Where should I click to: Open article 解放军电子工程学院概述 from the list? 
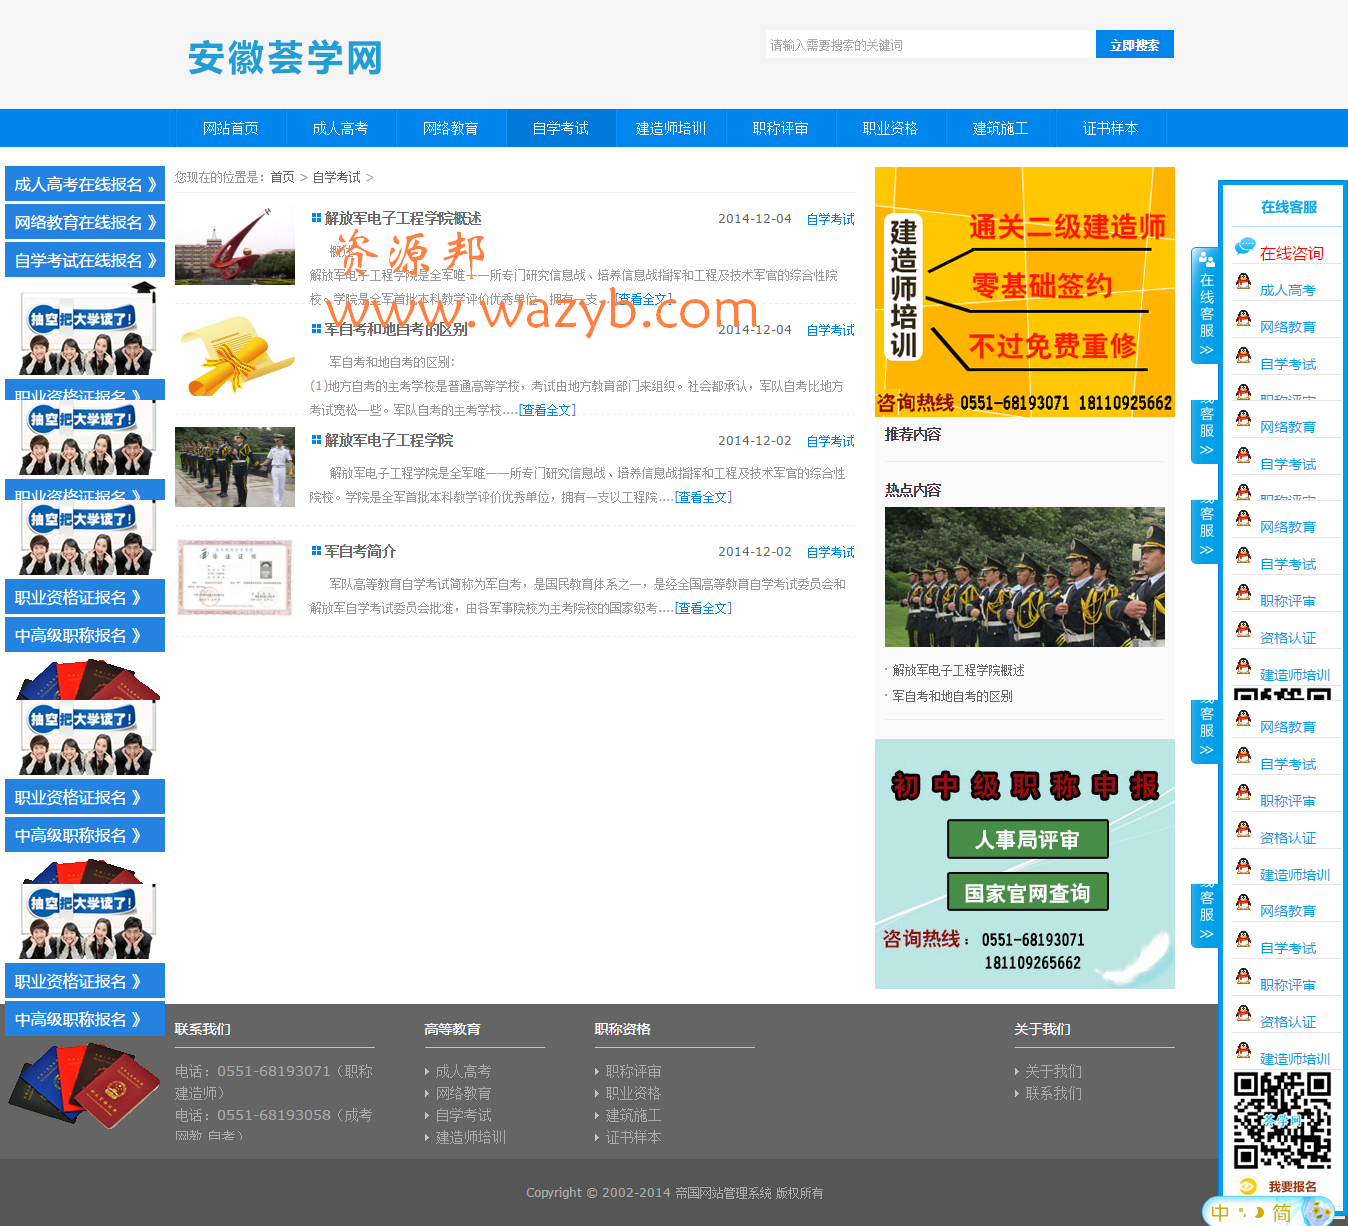403,218
